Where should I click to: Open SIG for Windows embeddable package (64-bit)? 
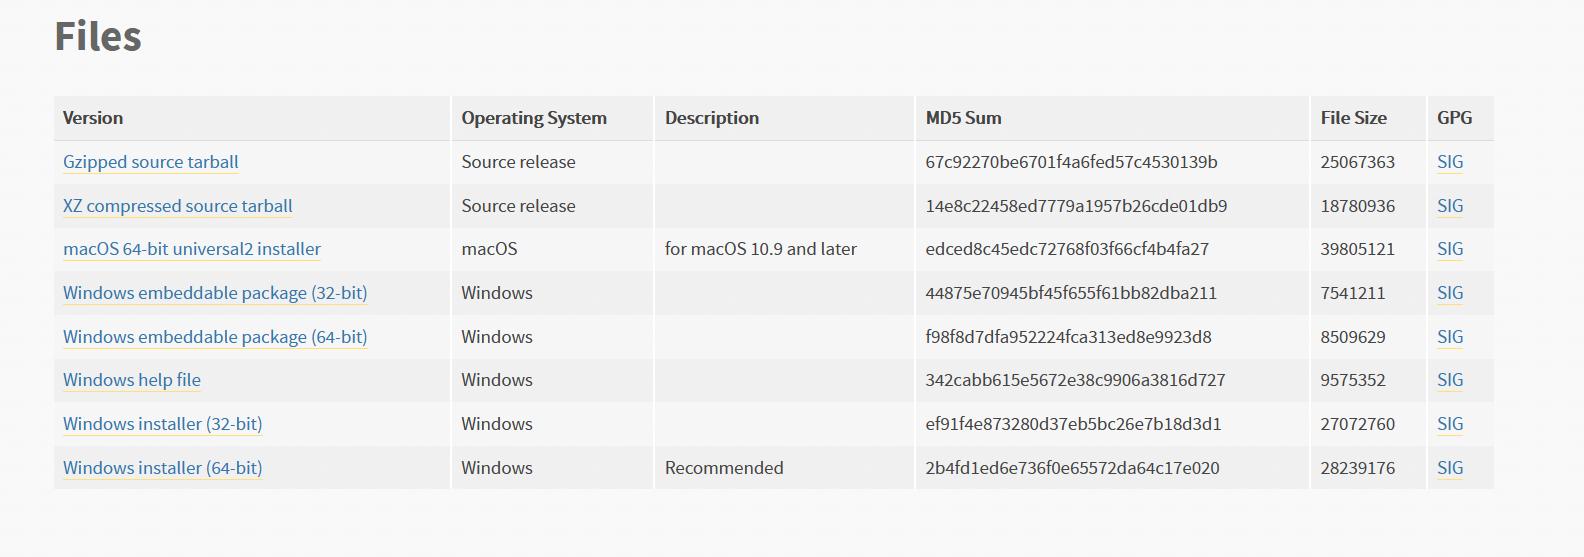coord(1449,337)
